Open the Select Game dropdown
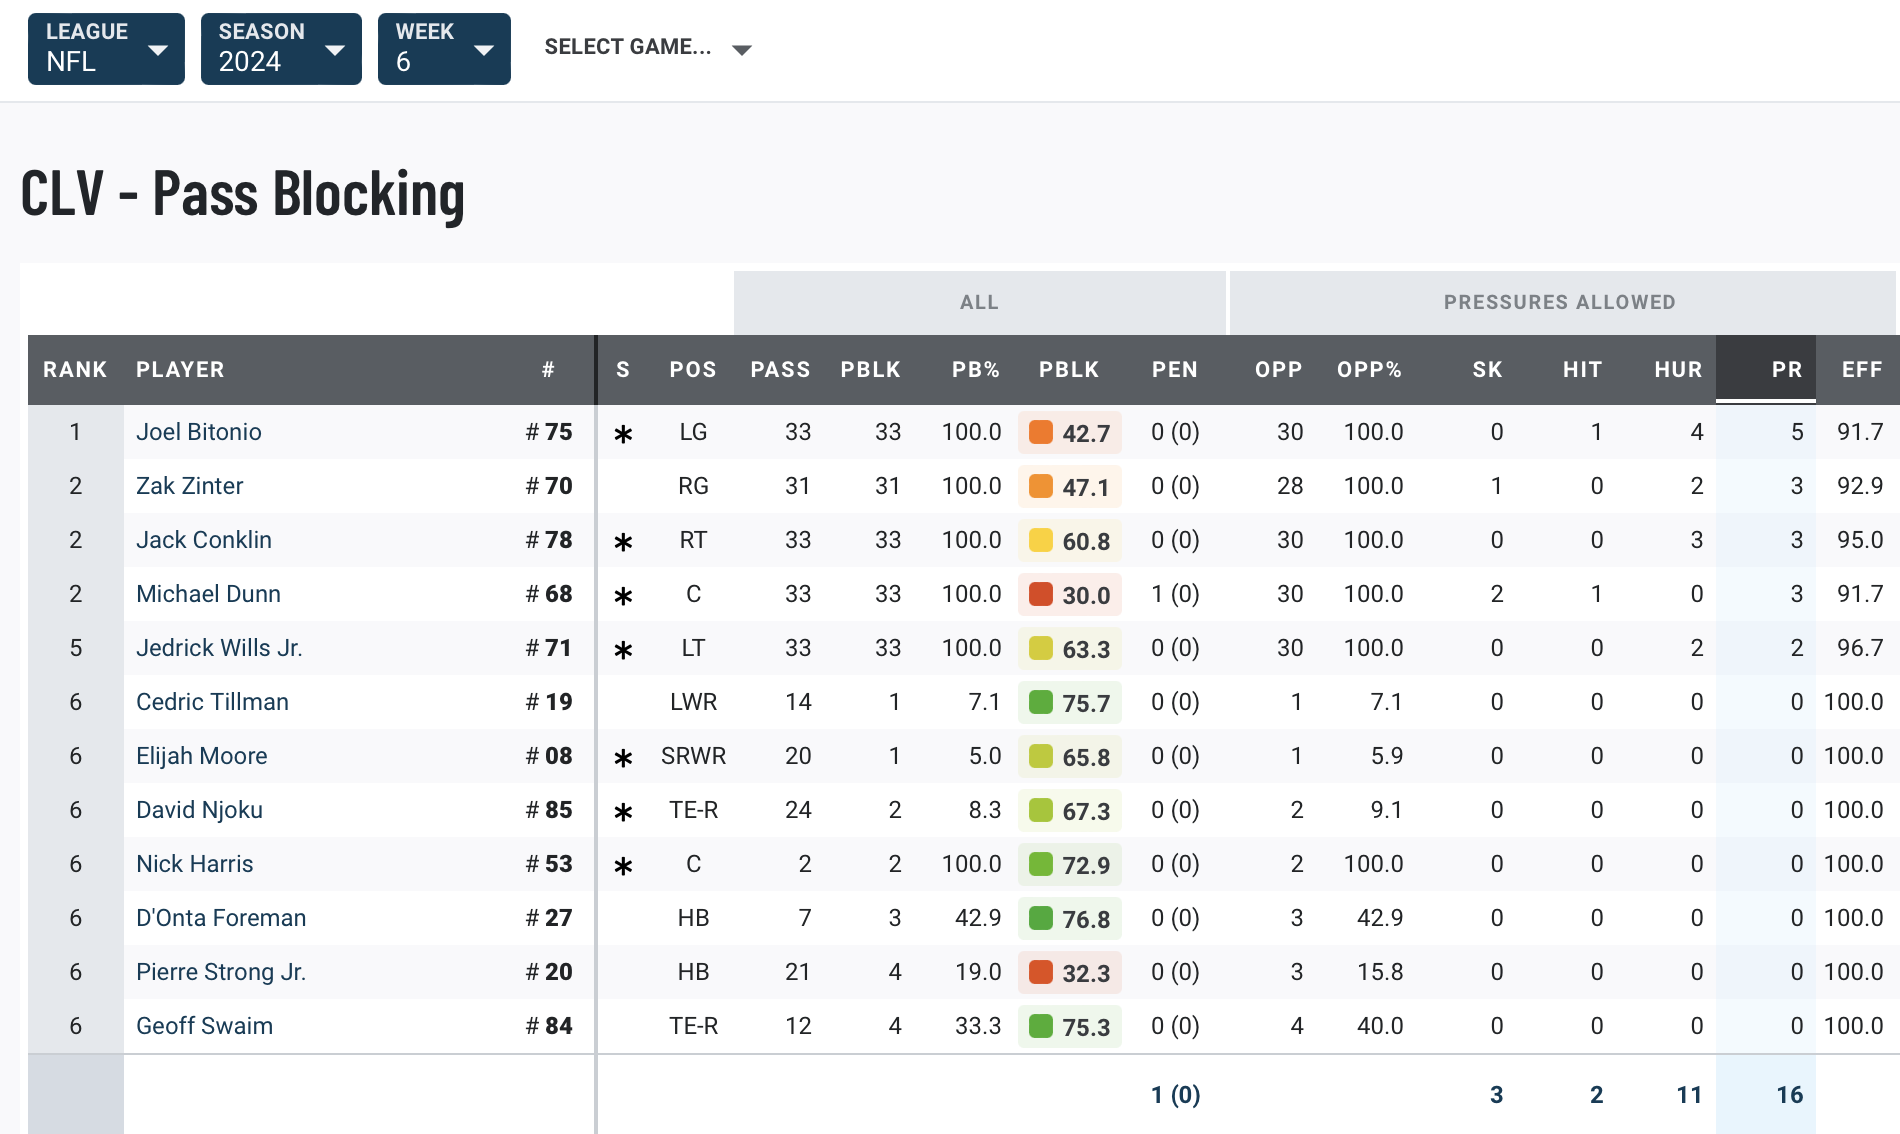The height and width of the screenshot is (1134, 1900). (647, 48)
